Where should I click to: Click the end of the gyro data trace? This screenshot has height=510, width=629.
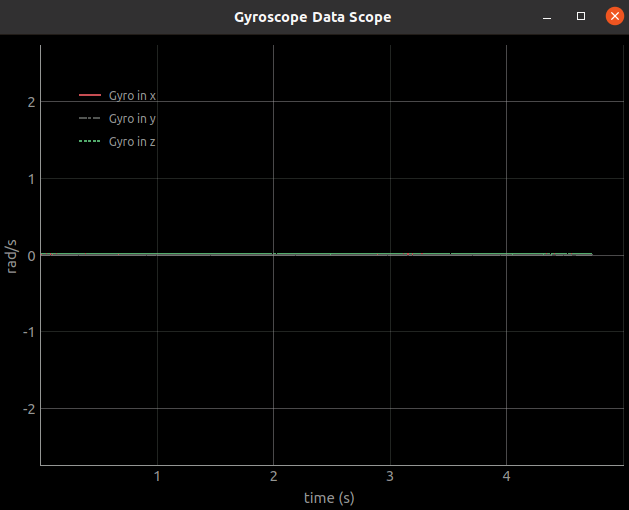[592, 254]
